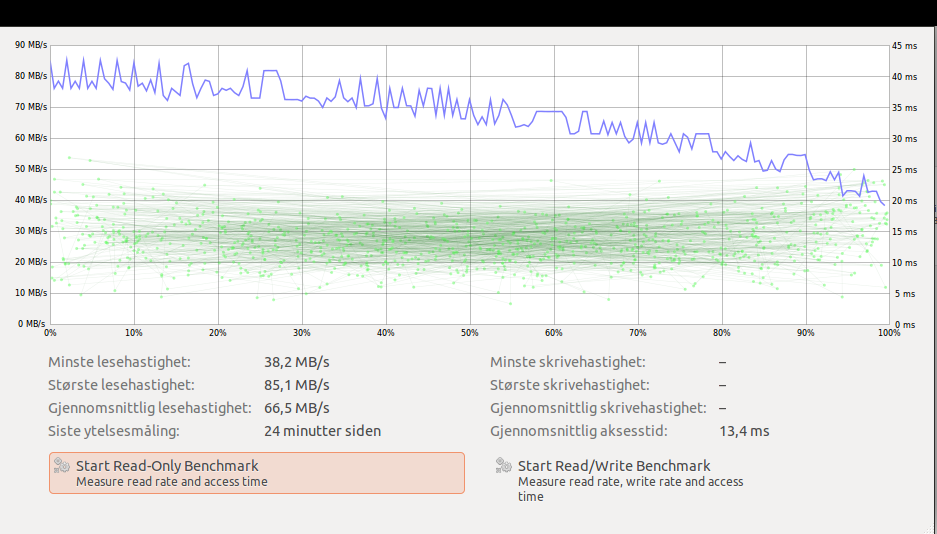937x534 pixels.
Task: Click the label Største skrivehastighet
Action: [569, 385]
